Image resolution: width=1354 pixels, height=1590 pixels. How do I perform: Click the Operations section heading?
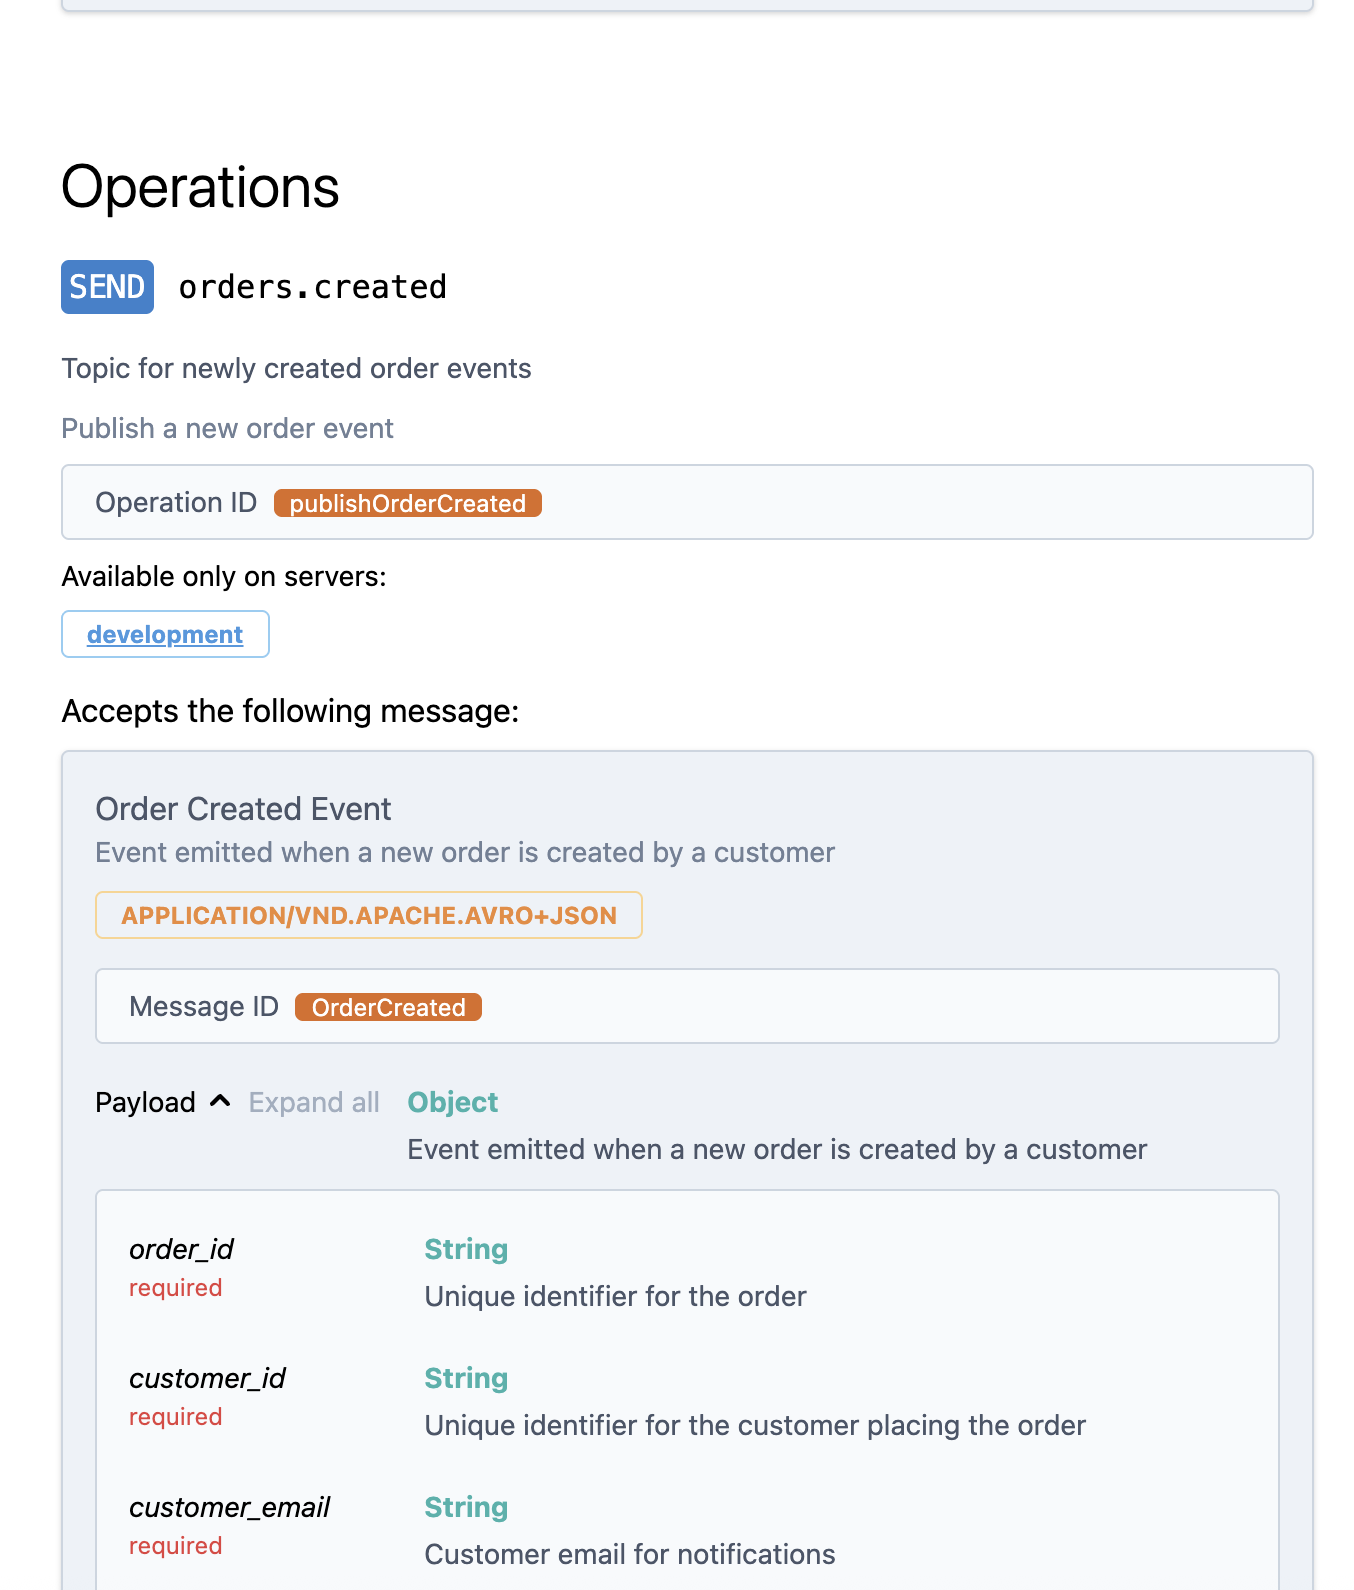tap(200, 187)
